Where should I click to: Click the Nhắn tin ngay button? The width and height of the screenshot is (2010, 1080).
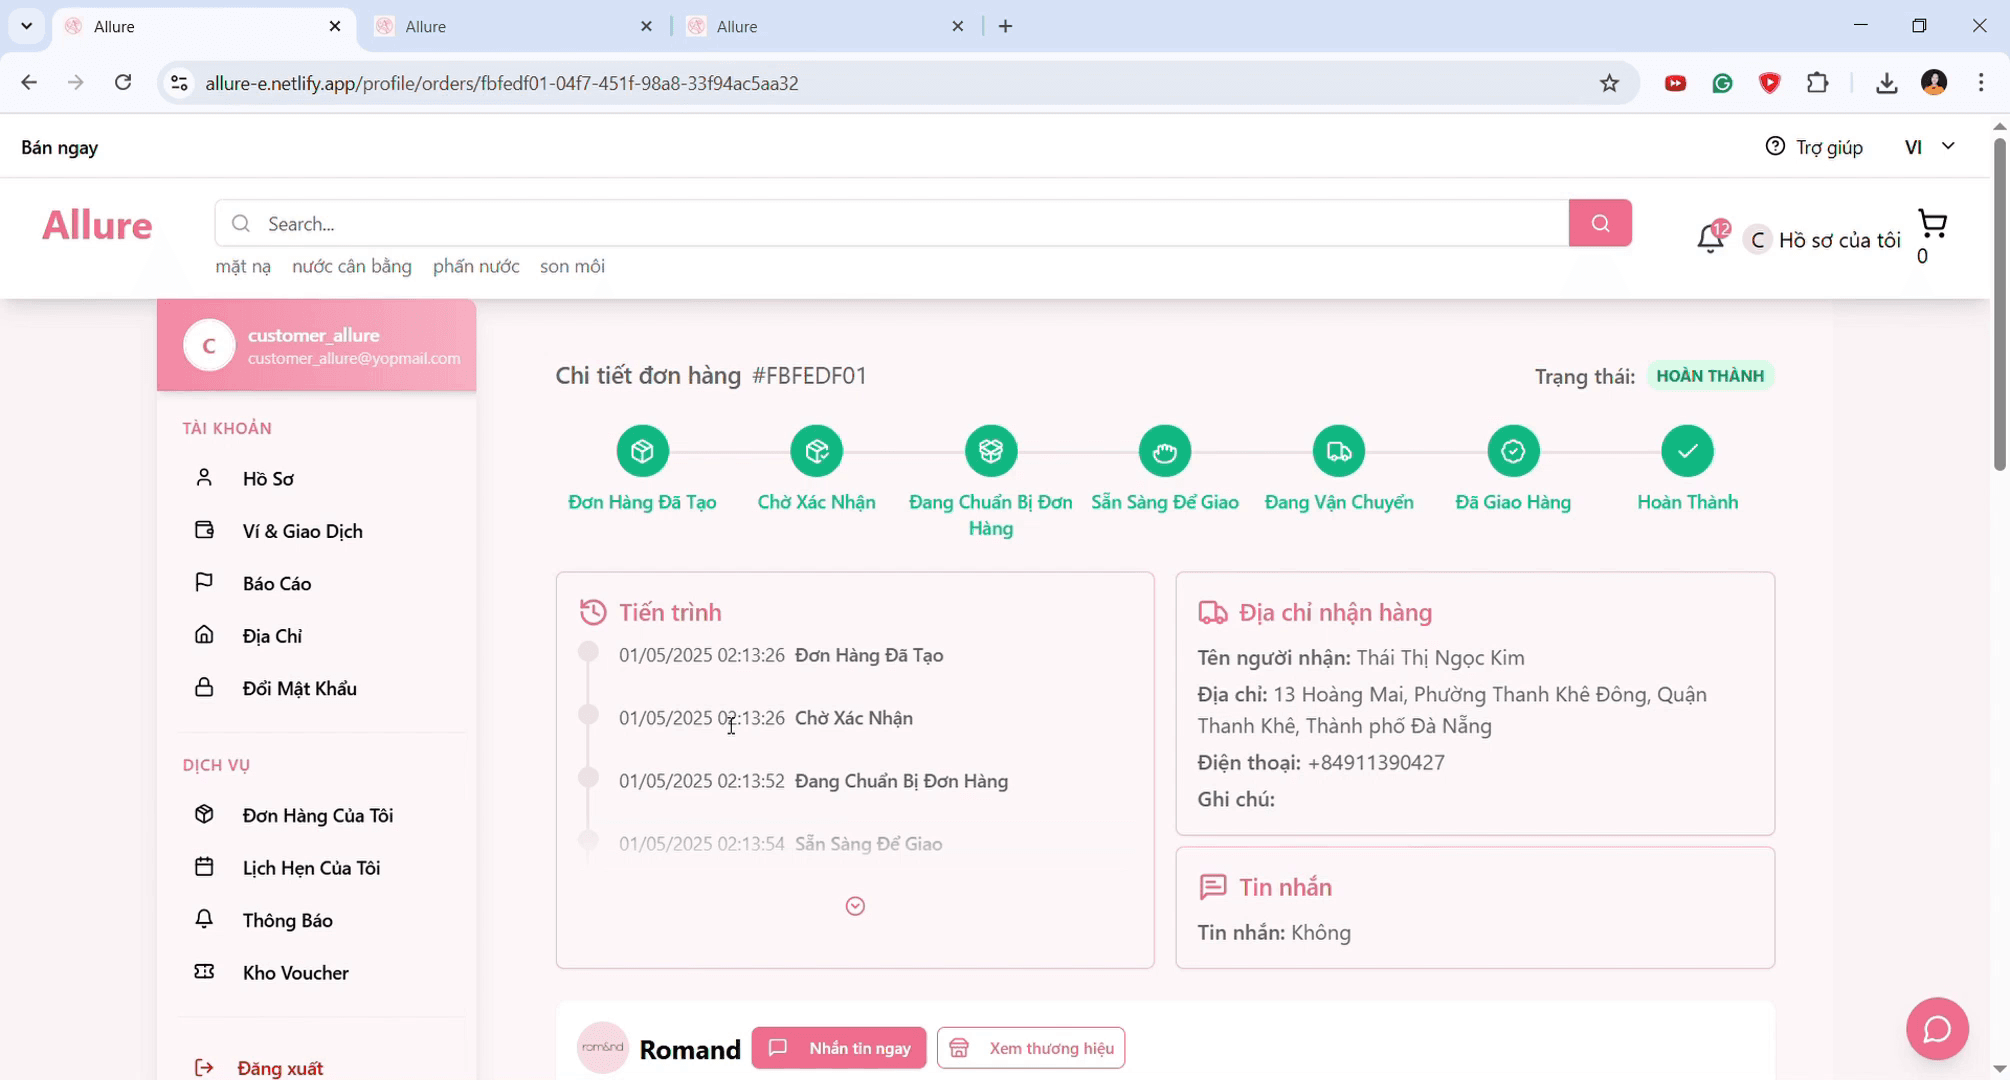pos(839,1048)
